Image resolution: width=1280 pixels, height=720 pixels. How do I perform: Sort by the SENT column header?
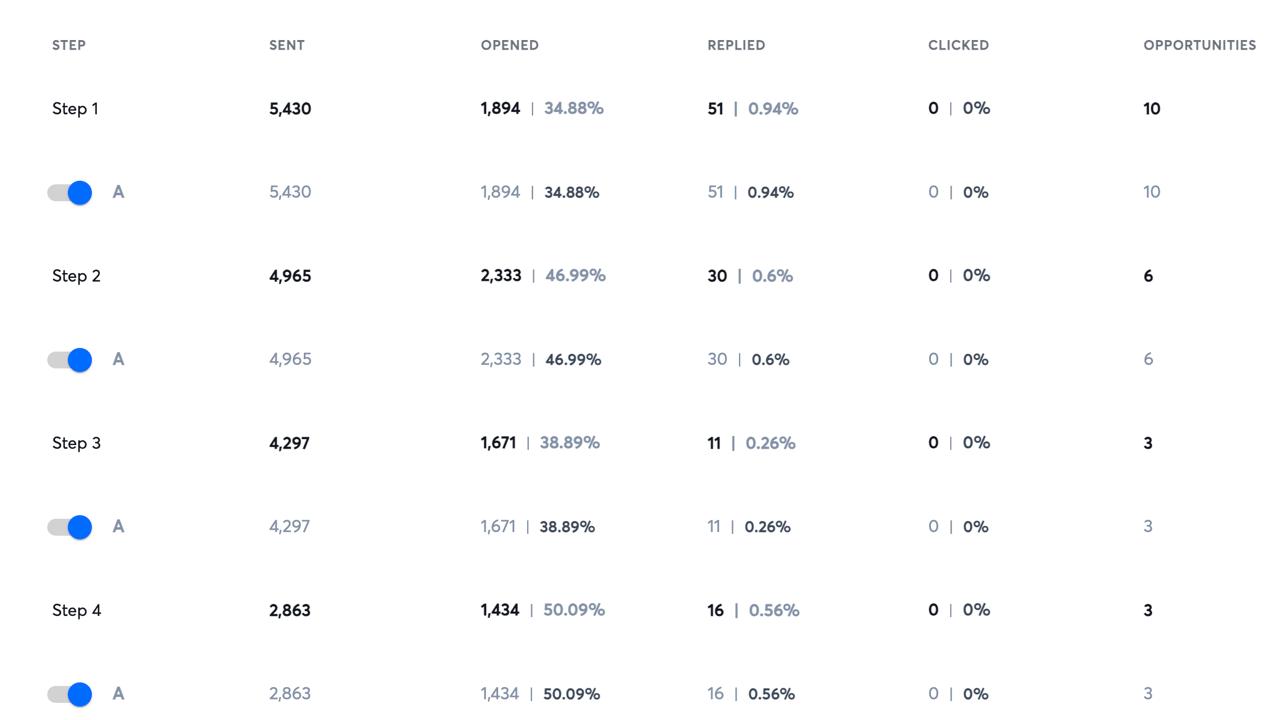[287, 45]
